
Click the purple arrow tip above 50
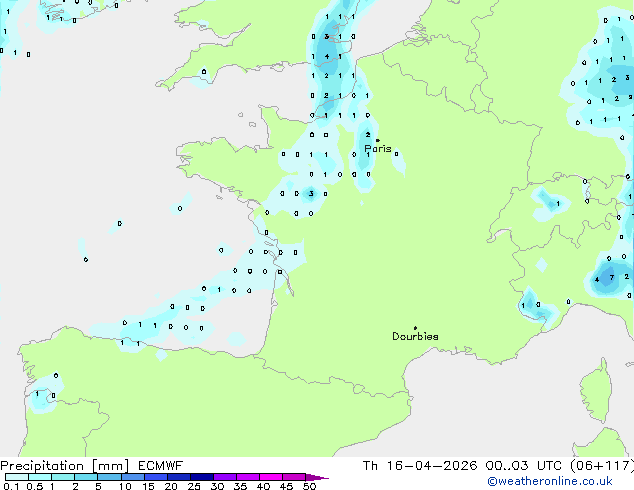coord(317,477)
